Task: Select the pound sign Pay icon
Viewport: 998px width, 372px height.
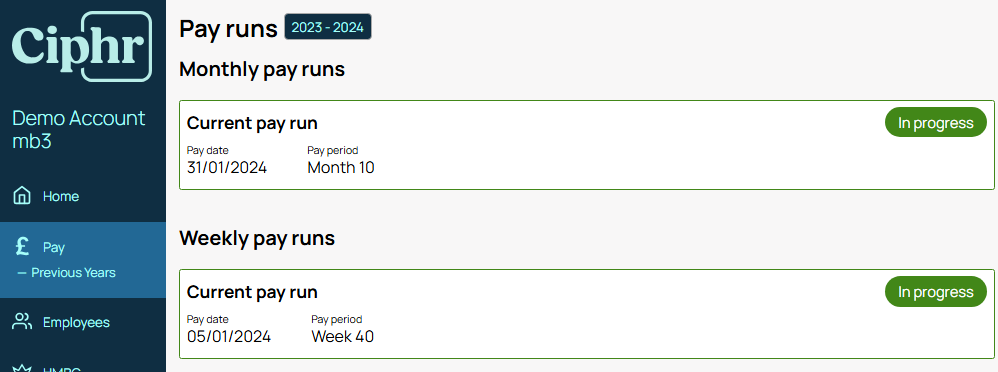Action: tap(22, 247)
